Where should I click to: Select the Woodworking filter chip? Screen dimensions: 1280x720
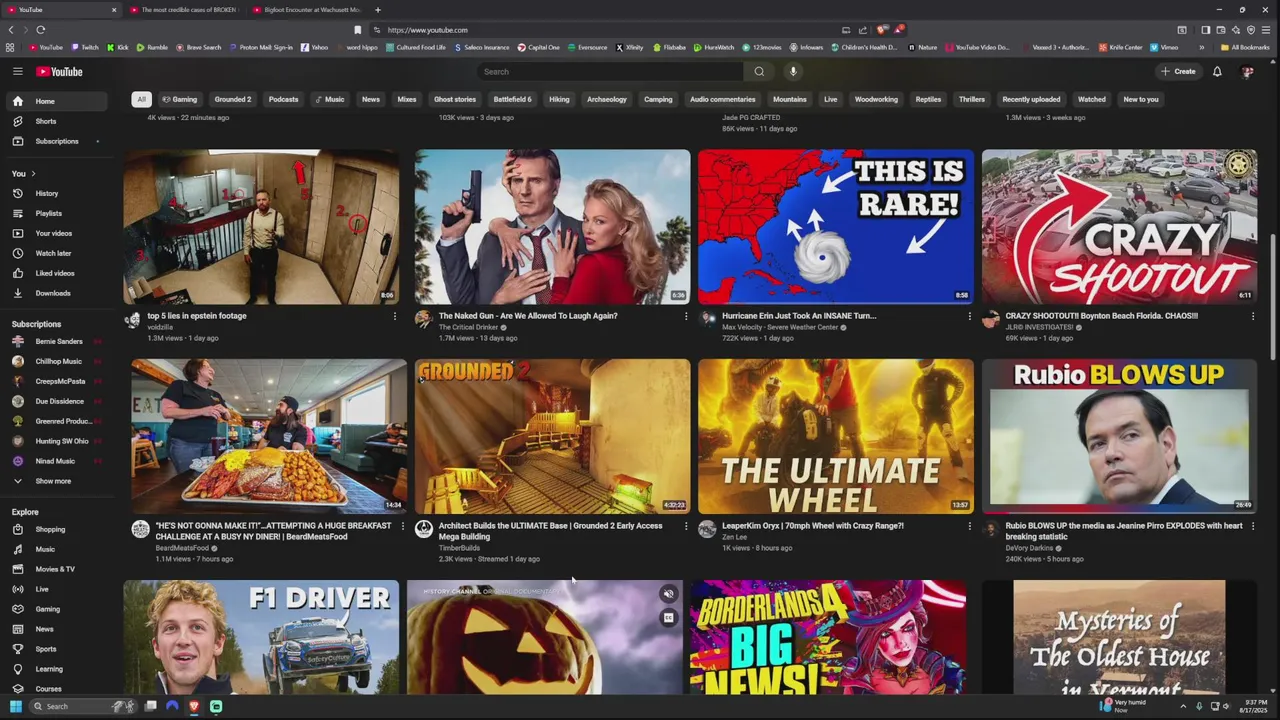(876, 99)
